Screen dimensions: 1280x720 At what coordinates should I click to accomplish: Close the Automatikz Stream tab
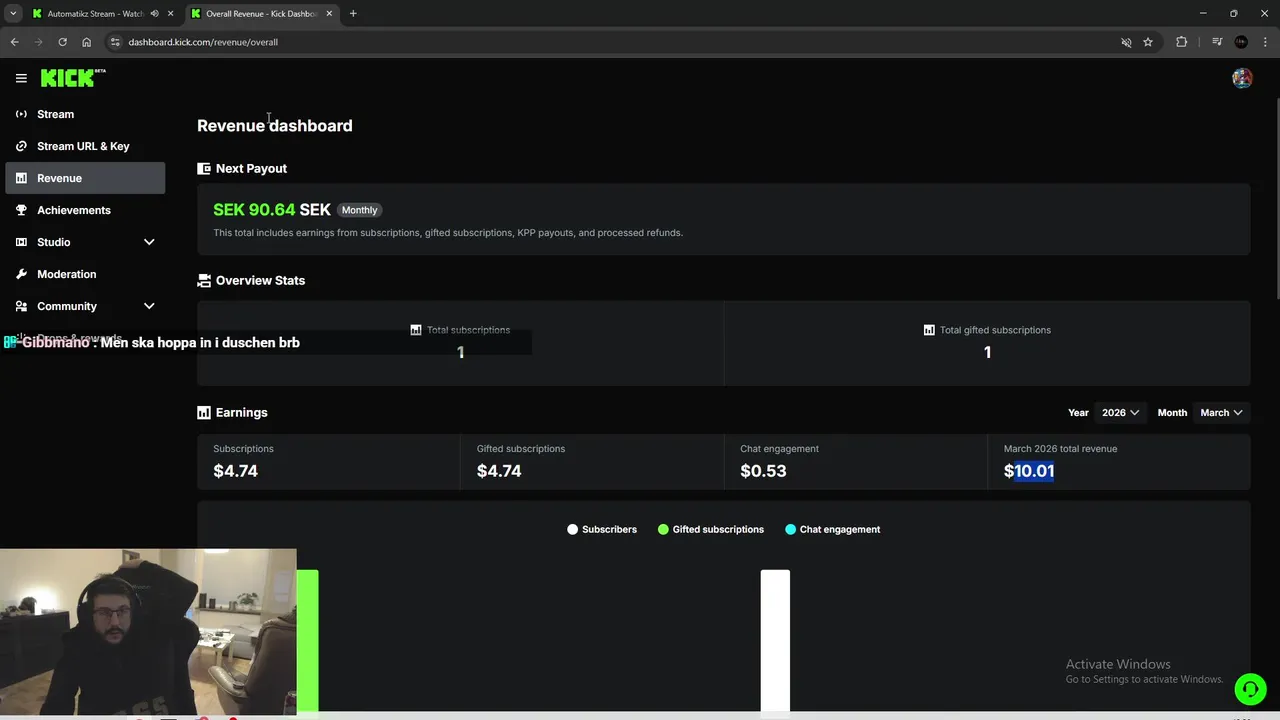[x=171, y=14]
